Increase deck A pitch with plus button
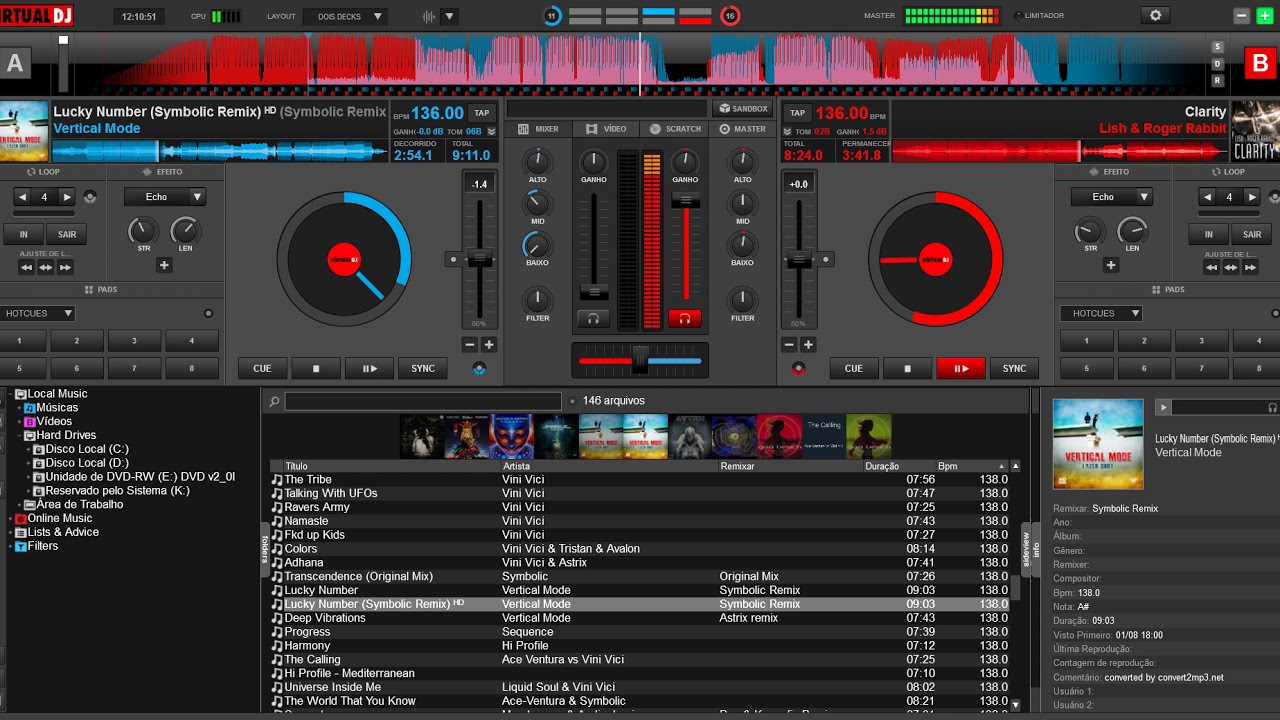The image size is (1280, 720). click(x=489, y=345)
